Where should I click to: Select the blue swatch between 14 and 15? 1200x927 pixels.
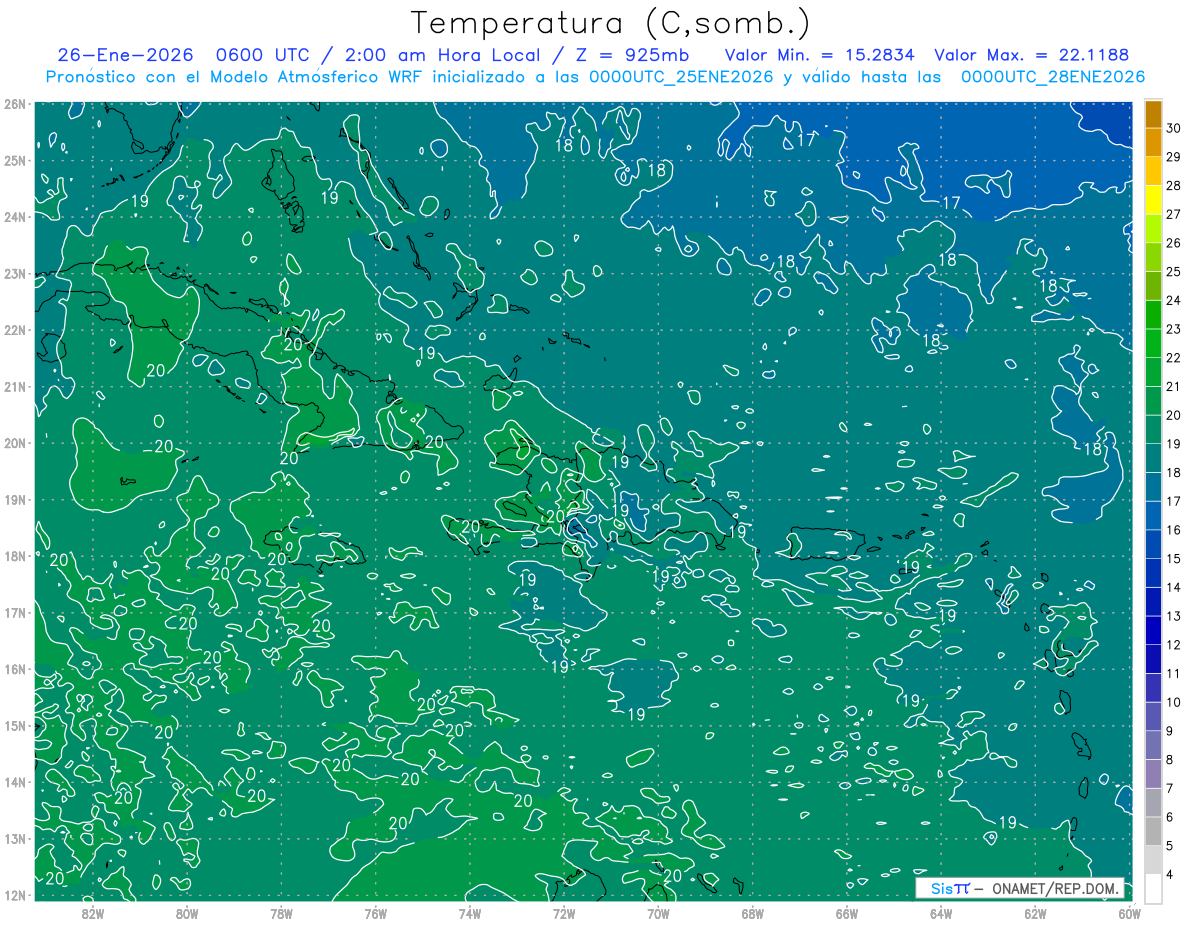(x=1154, y=573)
